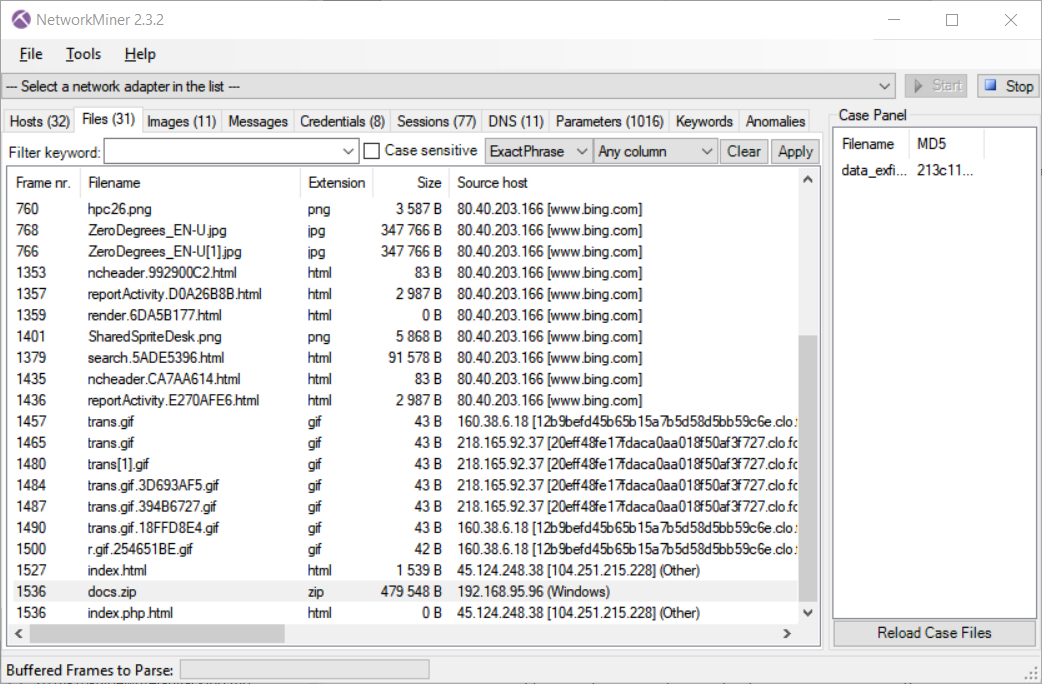Viewport: 1042px width, 684px height.
Task: Click the 192.168.95.96 (Windows) source host
Action: 533,592
